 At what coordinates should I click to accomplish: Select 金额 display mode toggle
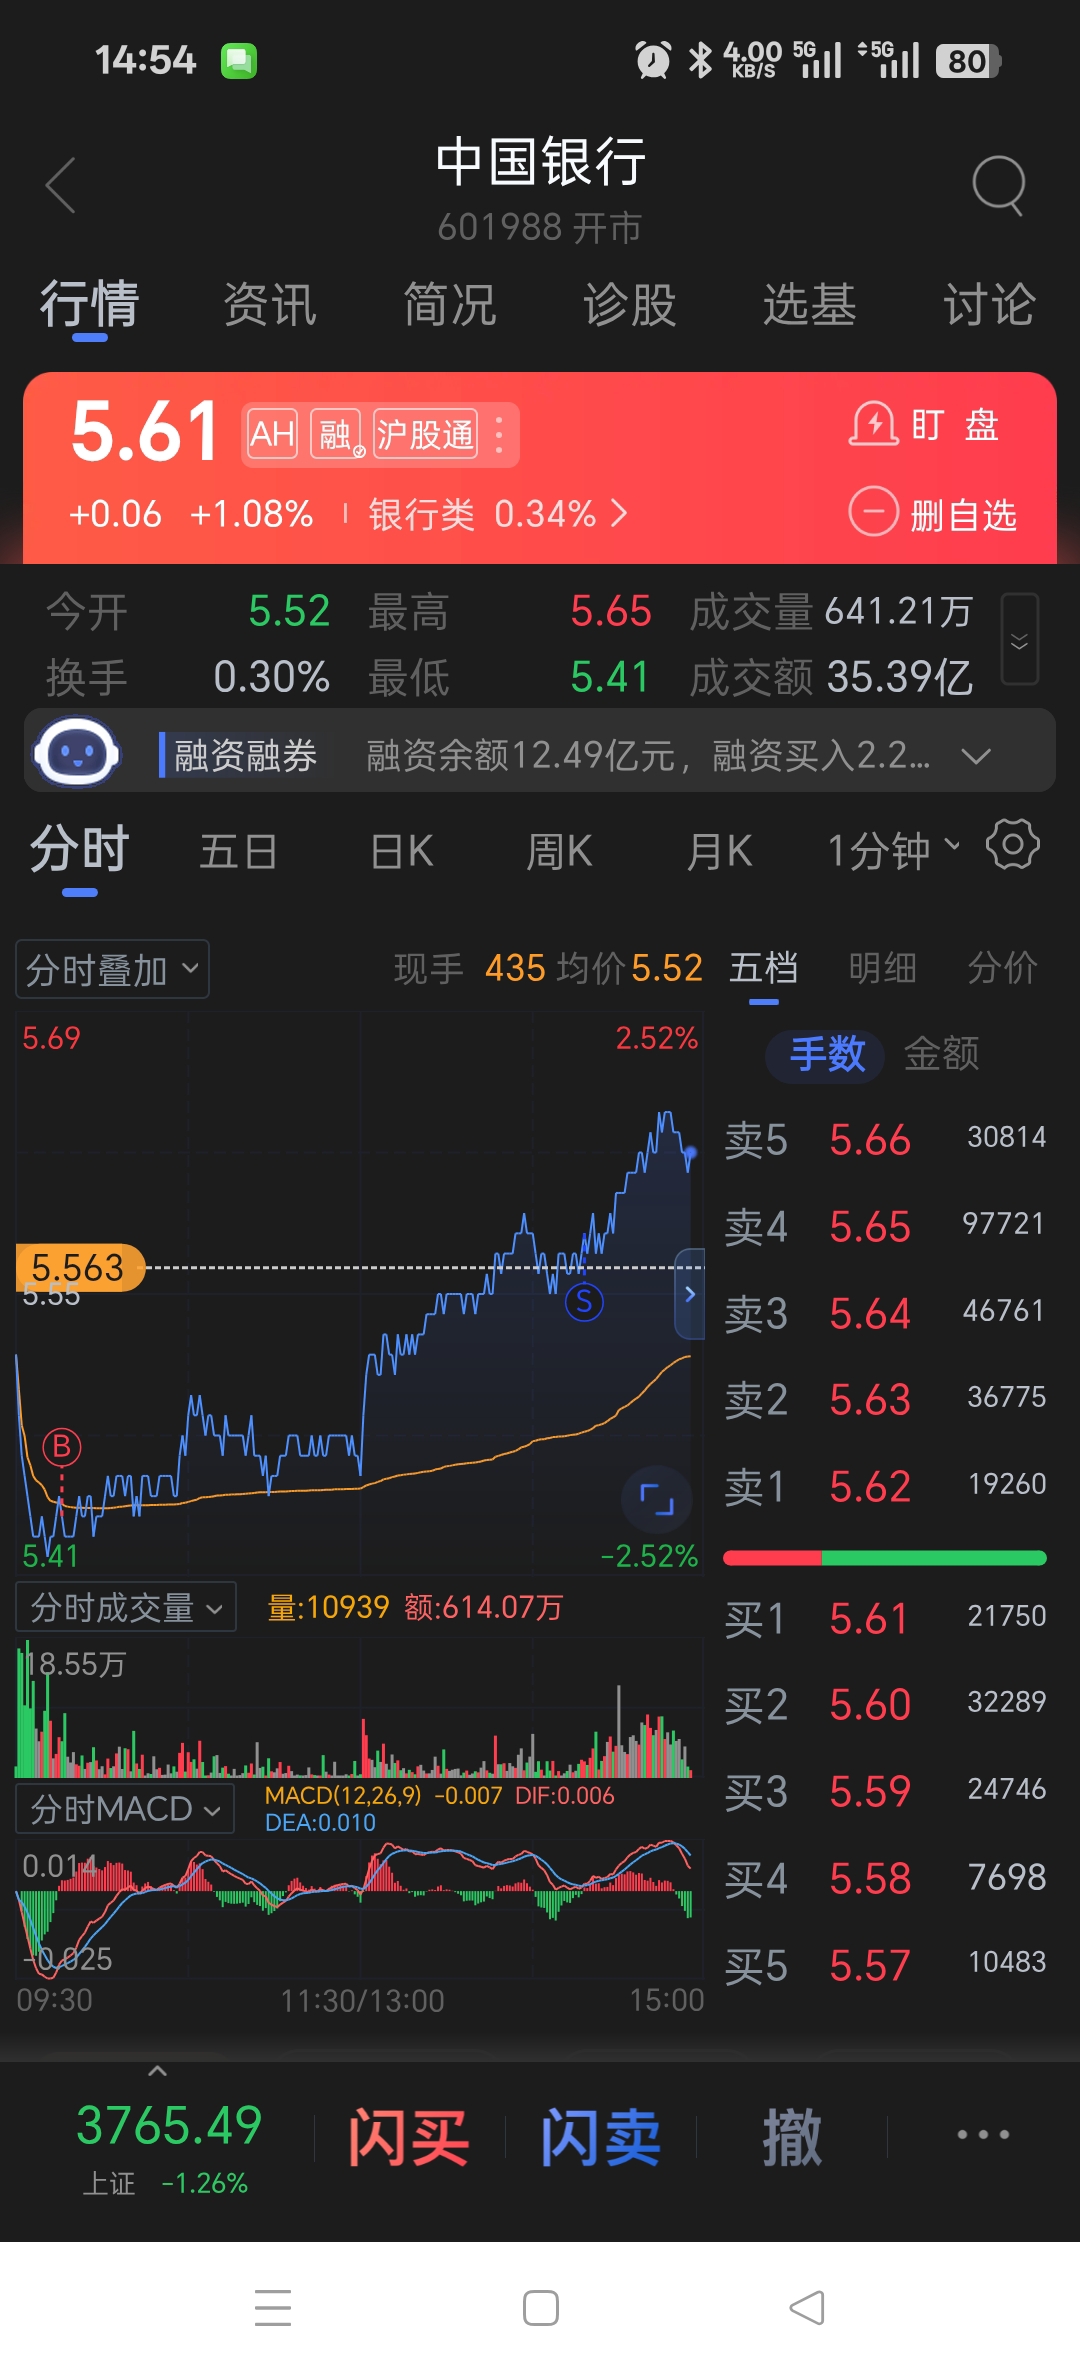[941, 1054]
